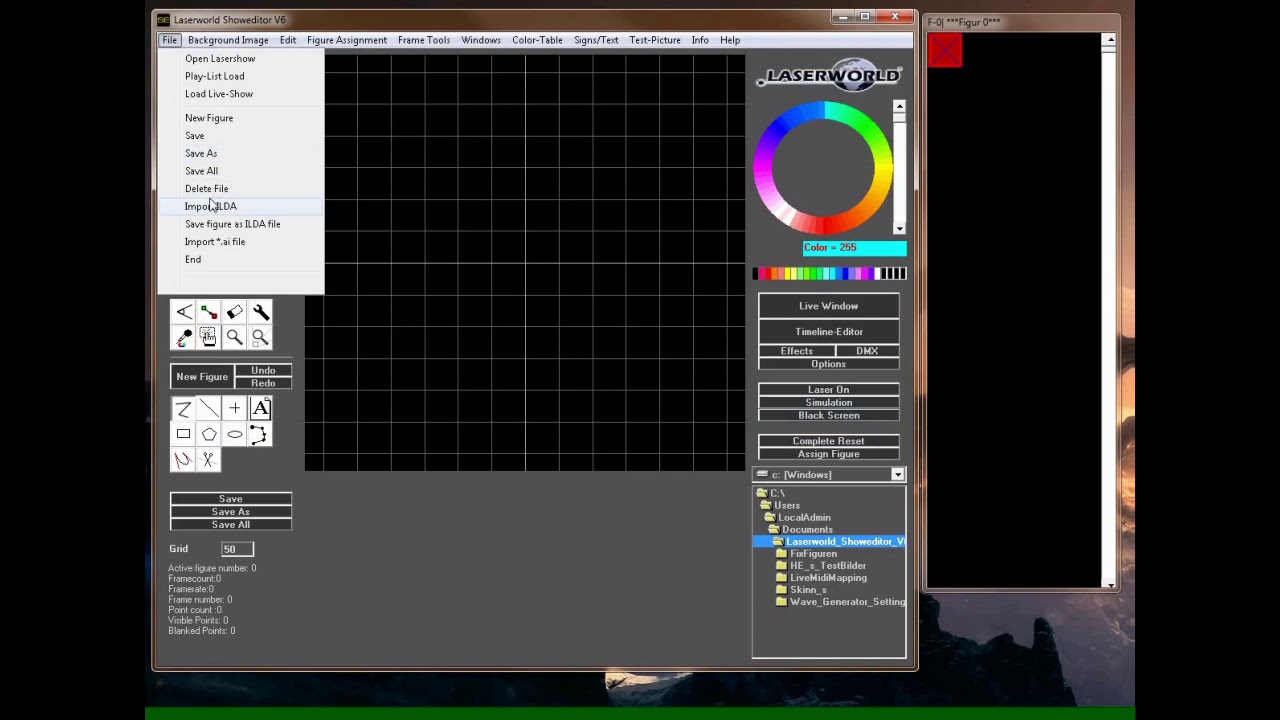1280x720 pixels.
Task: Choose Delete File menu entry
Action: click(206, 189)
